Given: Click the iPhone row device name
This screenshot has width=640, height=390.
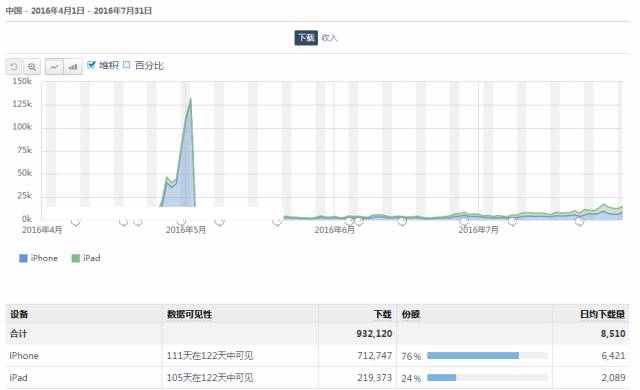Looking at the screenshot, I should pos(24,356).
